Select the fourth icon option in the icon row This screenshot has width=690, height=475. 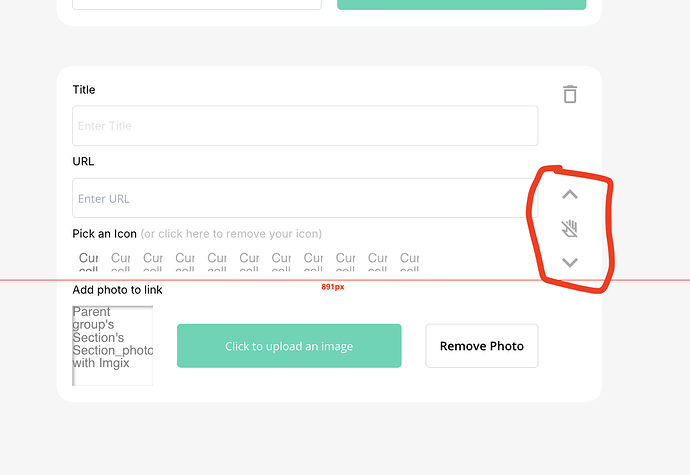(x=185, y=261)
